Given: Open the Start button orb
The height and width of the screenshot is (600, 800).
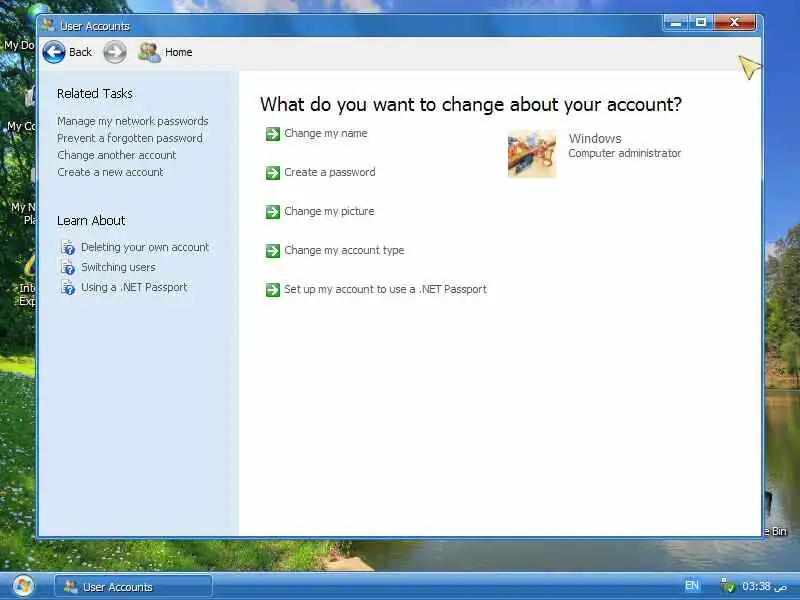Looking at the screenshot, I should [x=23, y=586].
